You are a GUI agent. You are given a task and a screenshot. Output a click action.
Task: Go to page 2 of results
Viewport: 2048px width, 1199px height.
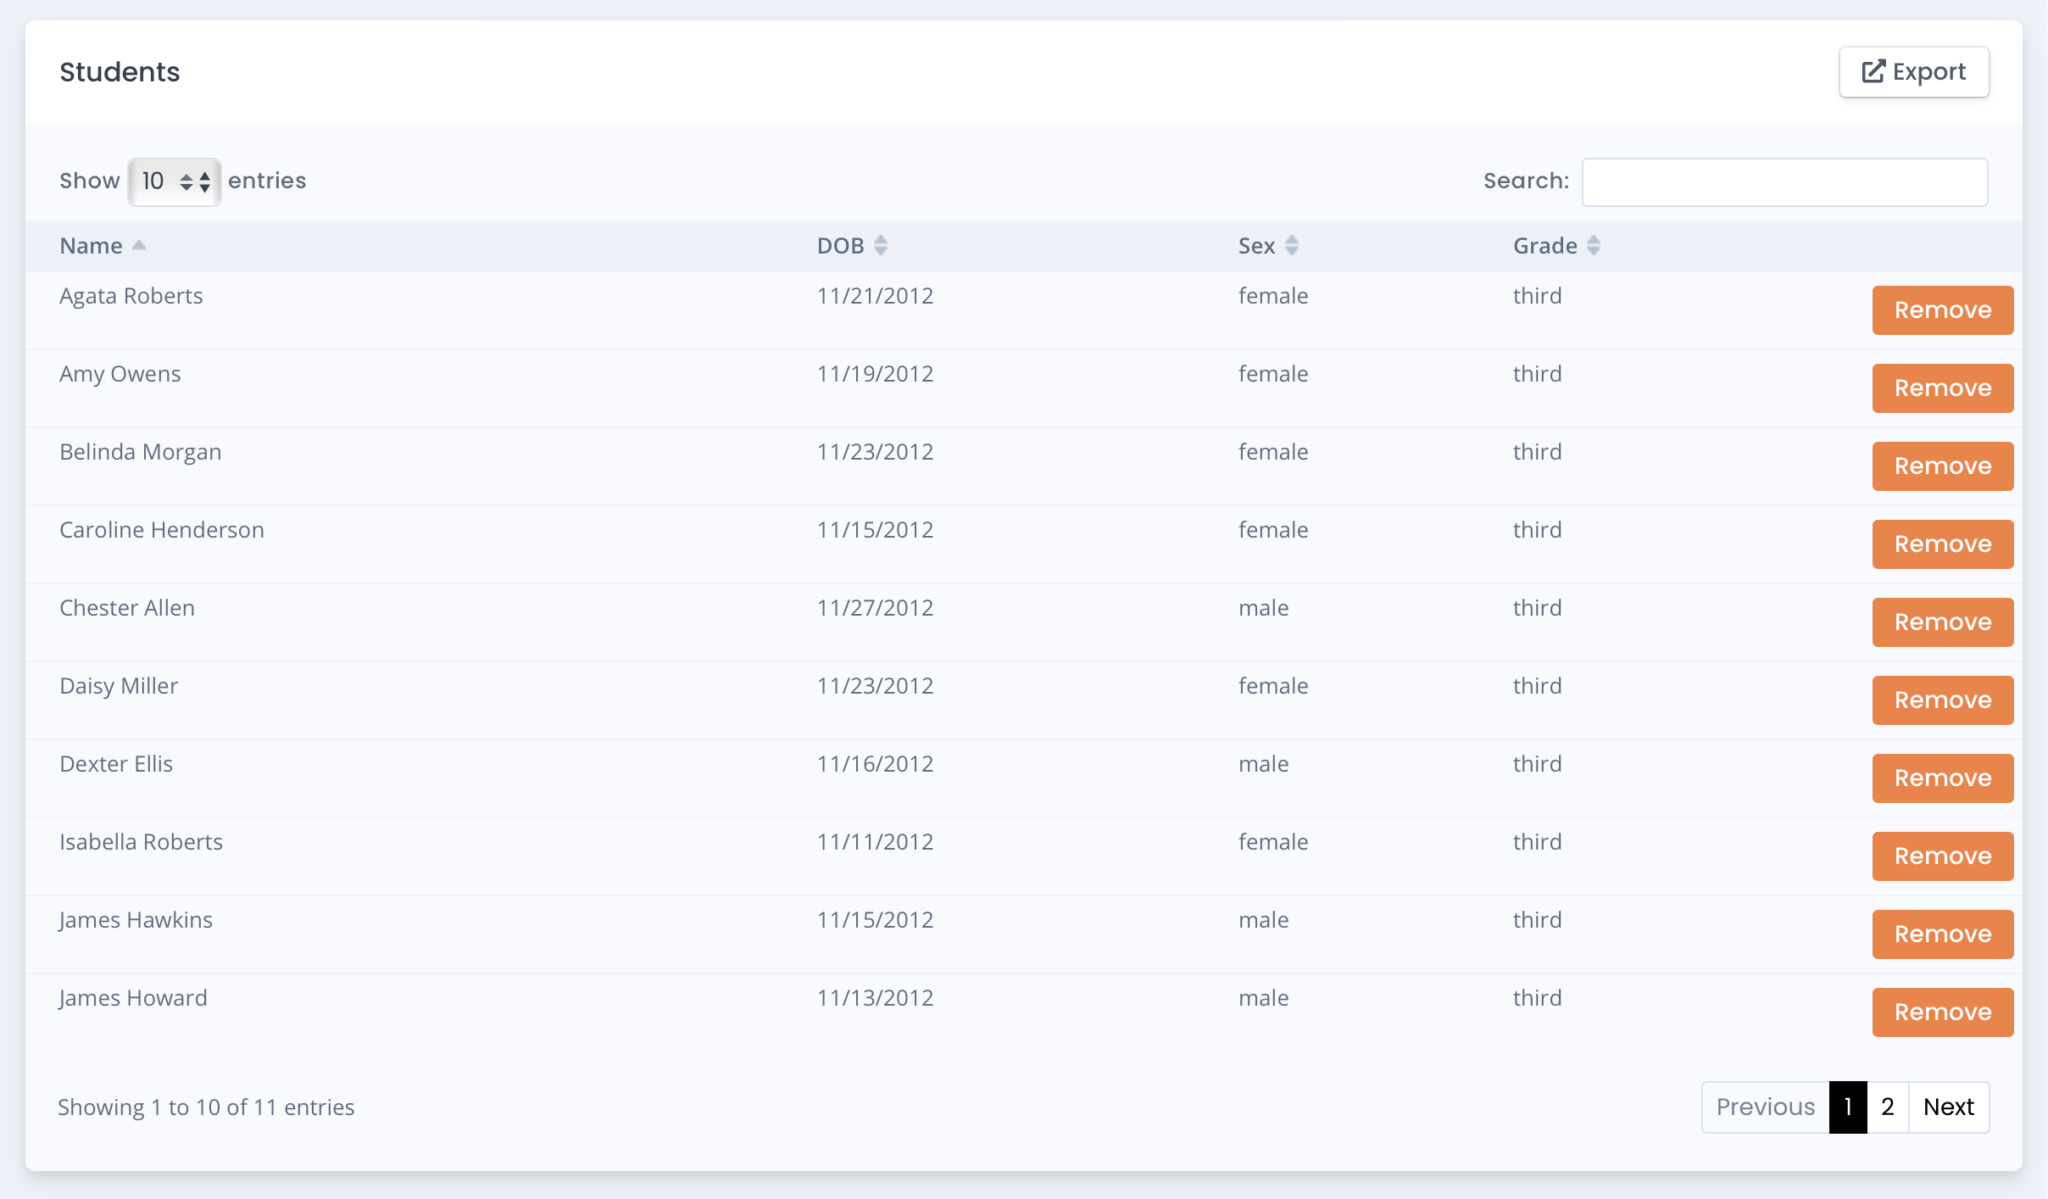(1887, 1107)
